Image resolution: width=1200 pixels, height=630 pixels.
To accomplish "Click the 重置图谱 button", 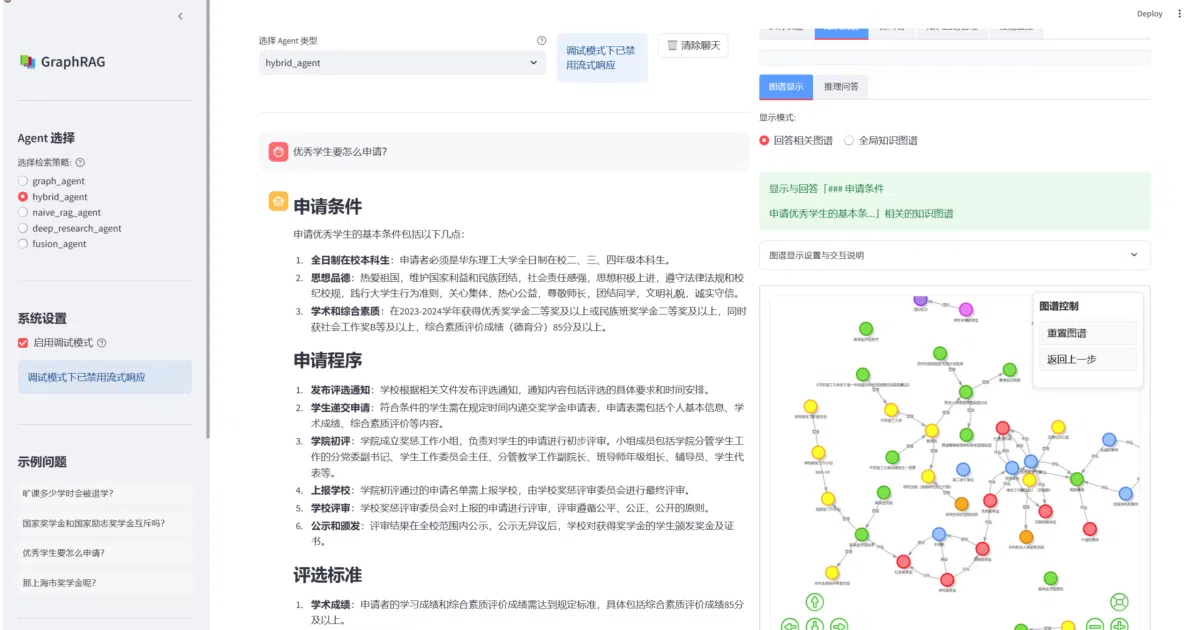I will (1087, 333).
